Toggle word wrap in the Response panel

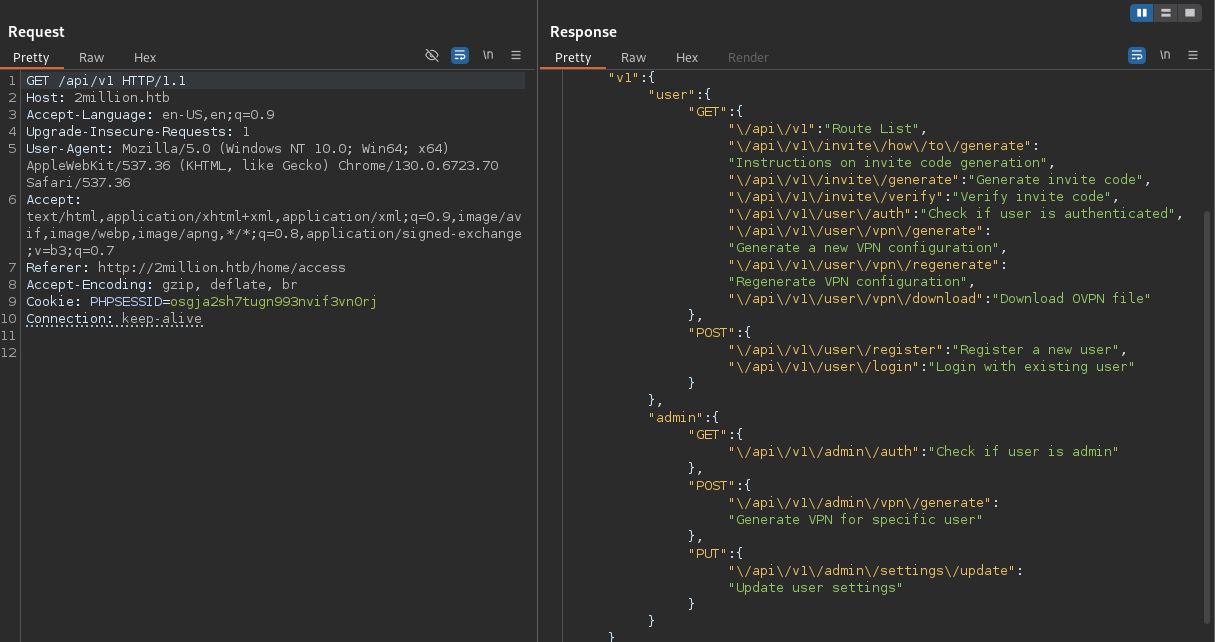[1137, 56]
